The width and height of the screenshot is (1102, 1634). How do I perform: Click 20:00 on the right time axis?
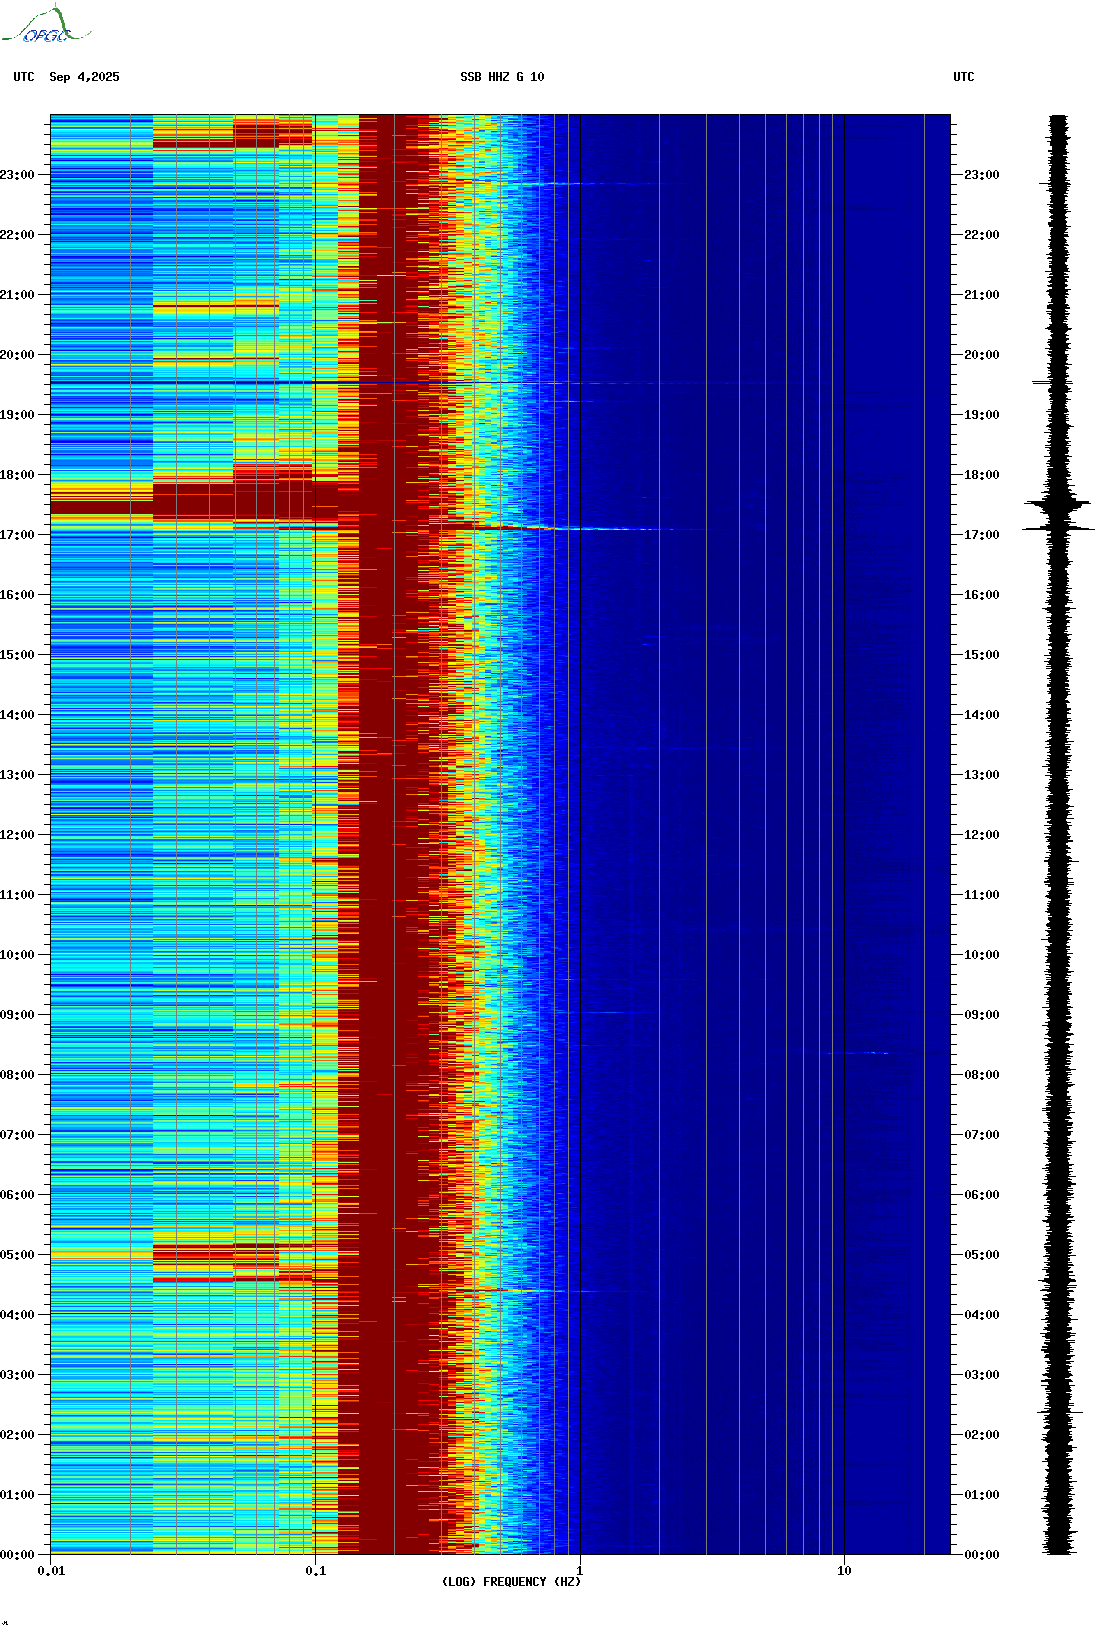pyautogui.click(x=981, y=355)
